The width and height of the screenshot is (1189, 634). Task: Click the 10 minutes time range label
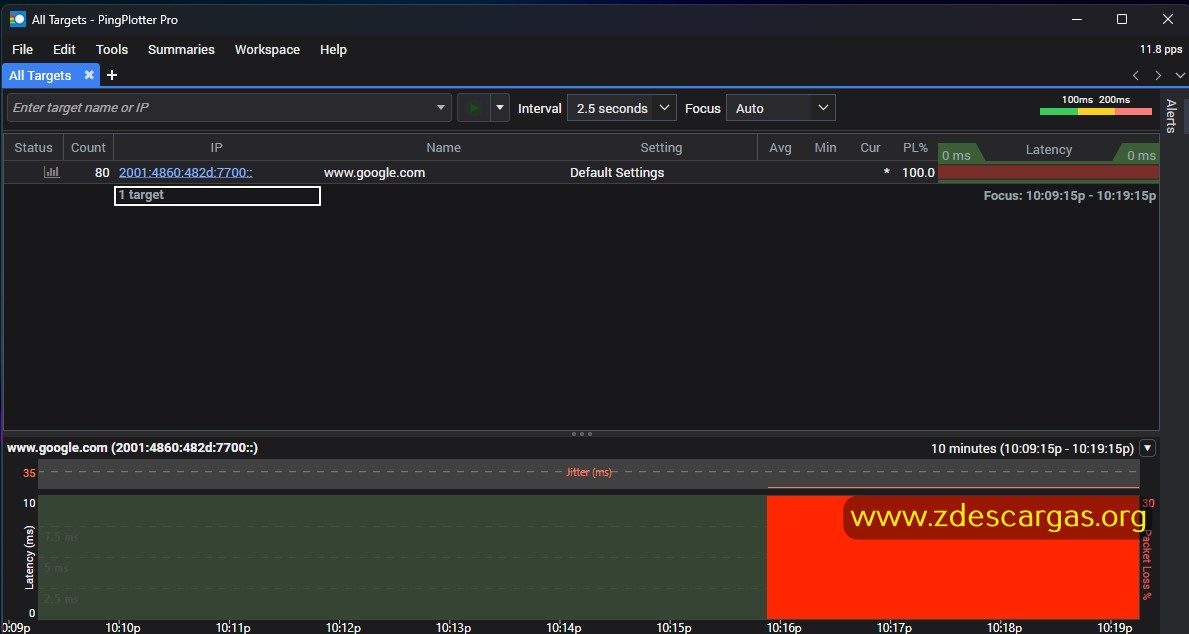[1032, 448]
